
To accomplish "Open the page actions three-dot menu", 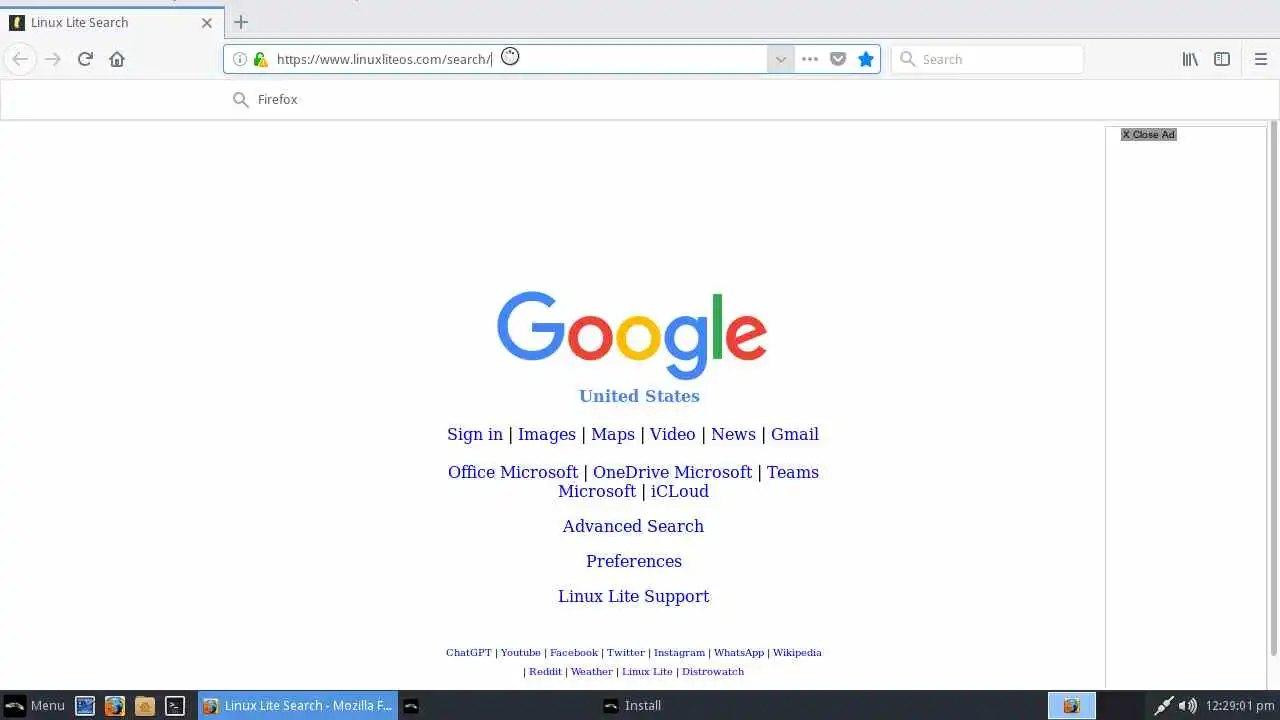I will (810, 59).
